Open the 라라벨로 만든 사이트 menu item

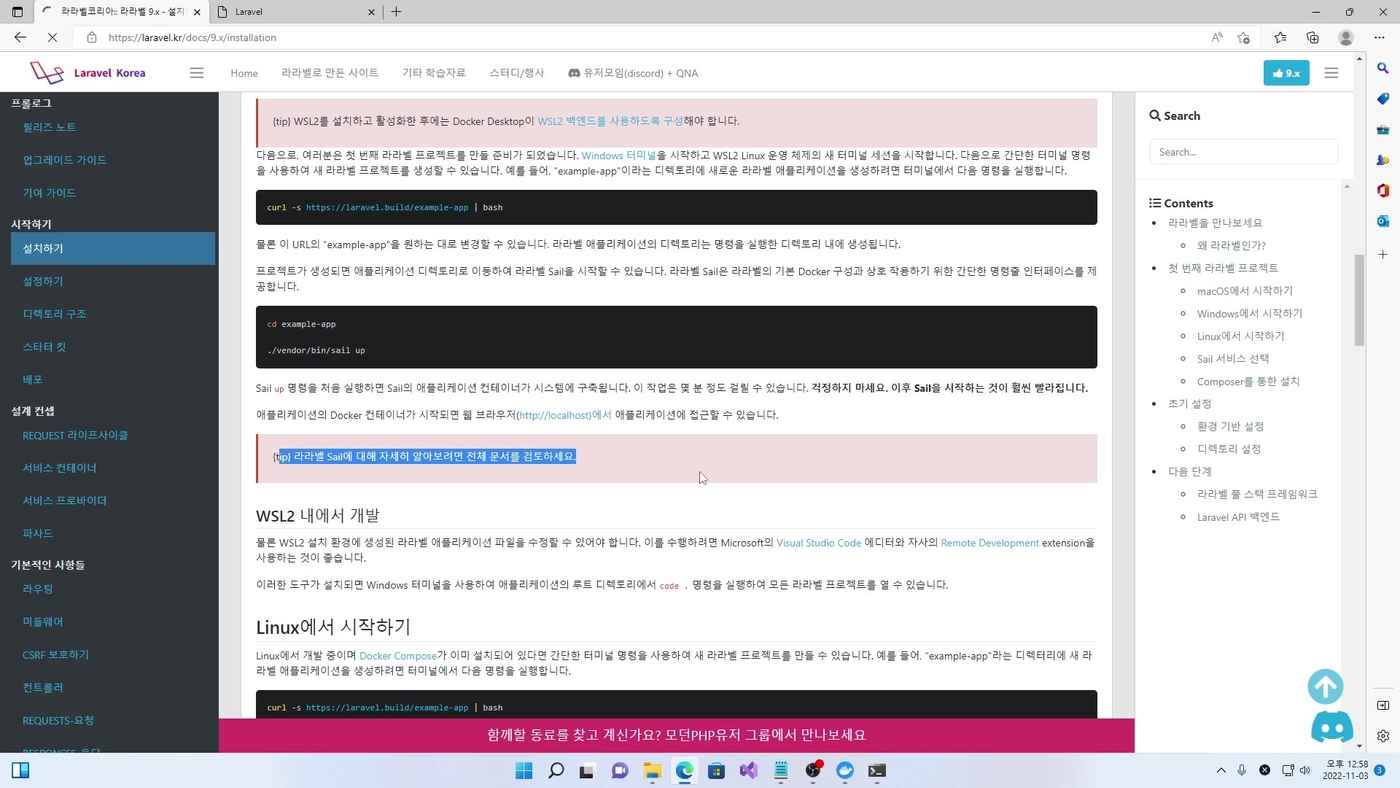click(330, 73)
